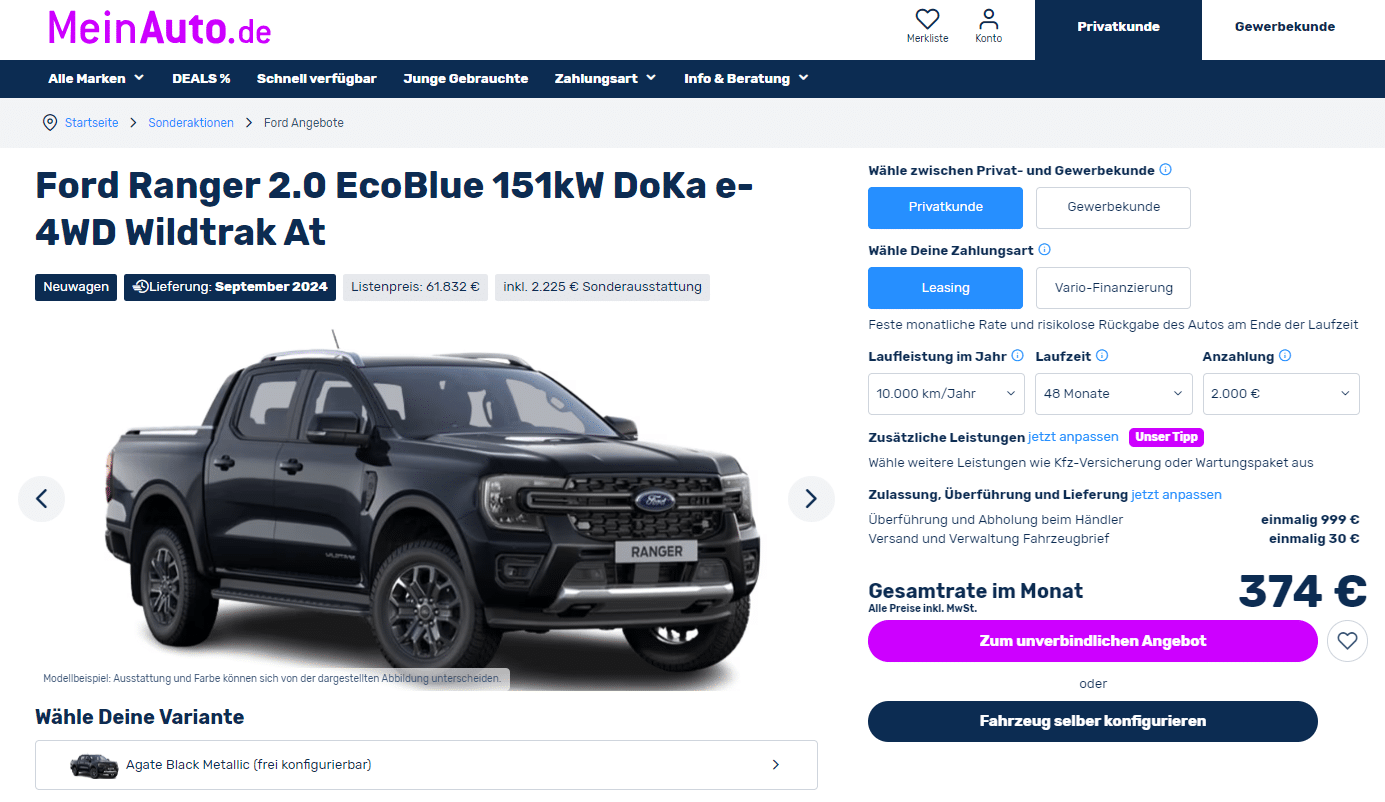Open Agate Black Metallic variant selector

(x=426, y=765)
